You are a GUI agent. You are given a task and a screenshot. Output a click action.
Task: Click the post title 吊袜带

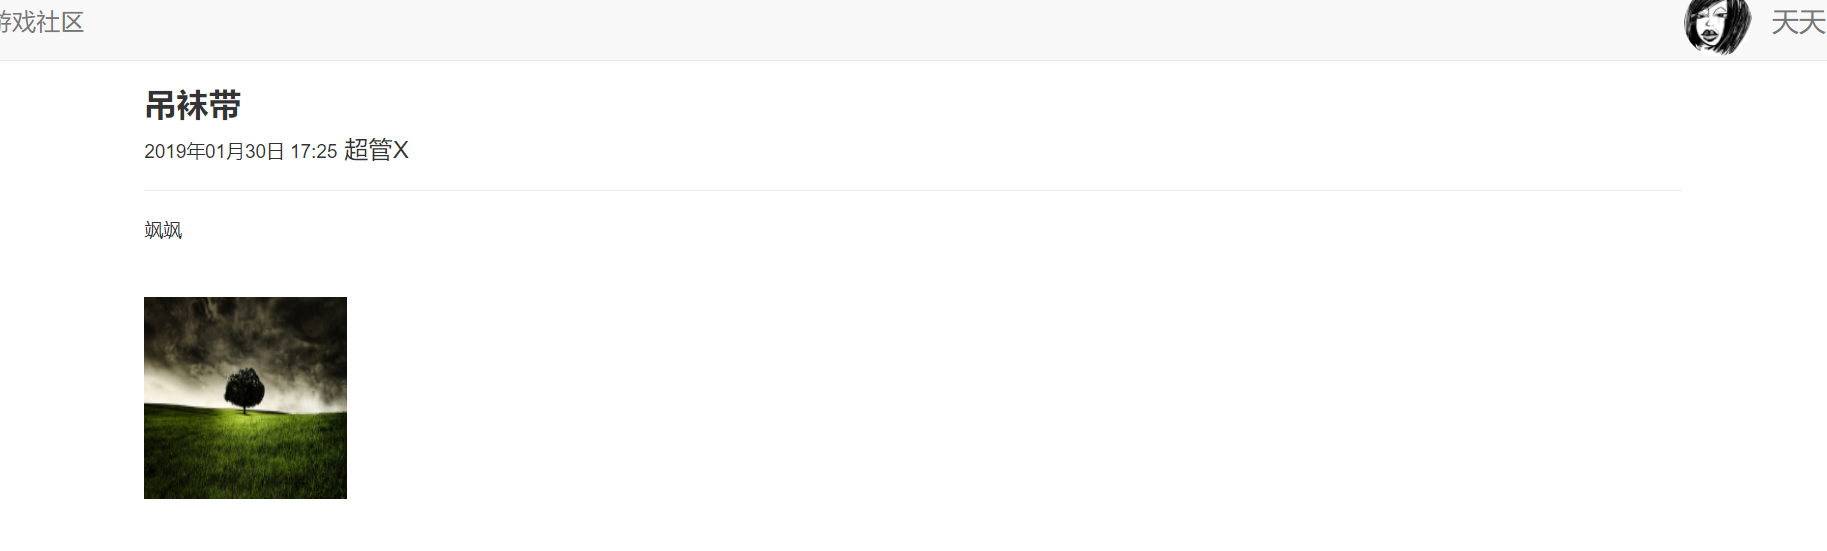click(x=193, y=105)
